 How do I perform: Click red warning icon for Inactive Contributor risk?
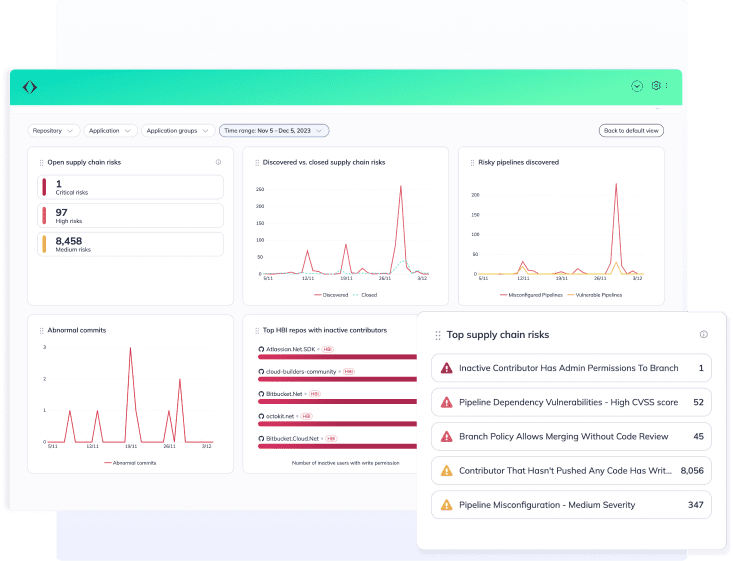pos(446,368)
